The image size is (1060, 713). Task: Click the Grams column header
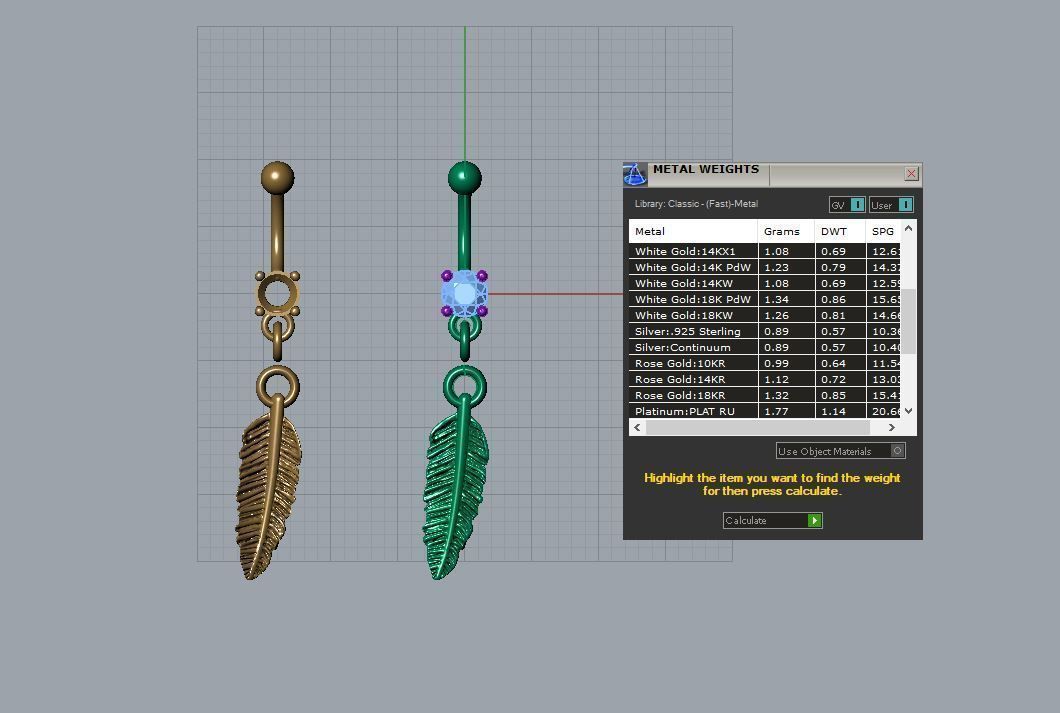pyautogui.click(x=786, y=231)
